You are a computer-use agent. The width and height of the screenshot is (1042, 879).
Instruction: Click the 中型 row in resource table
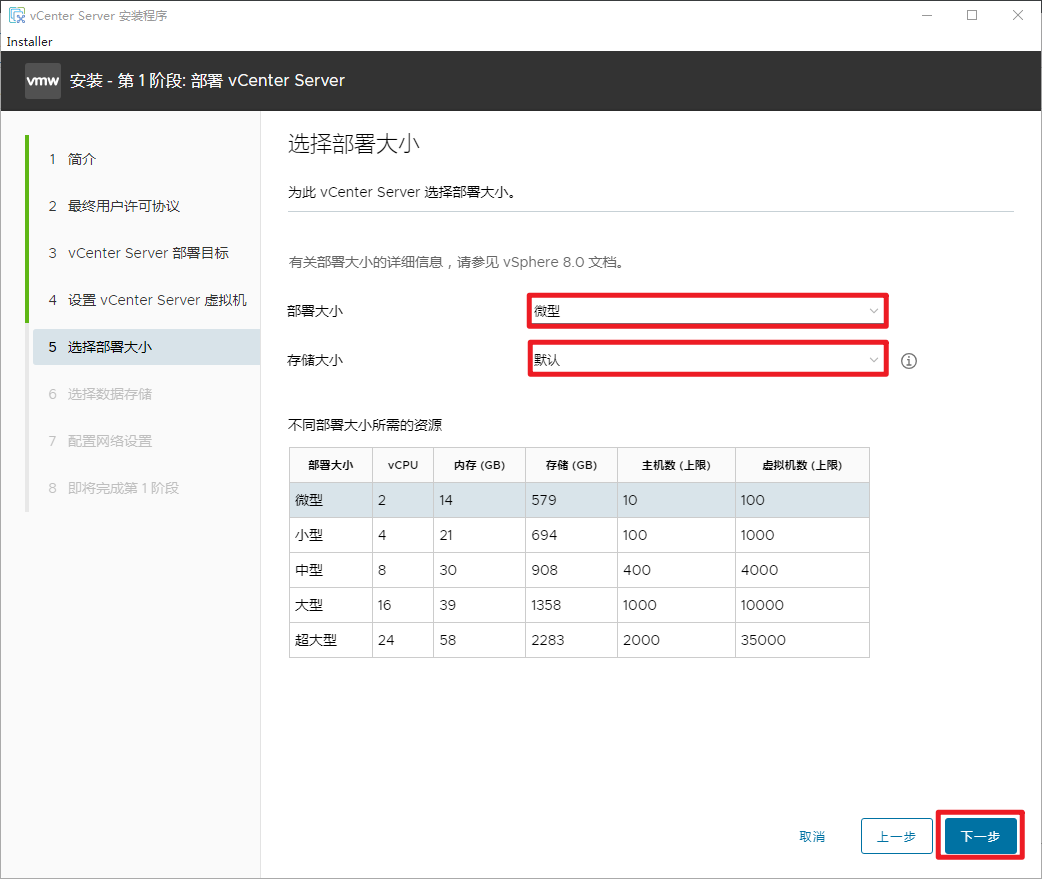tap(578, 570)
